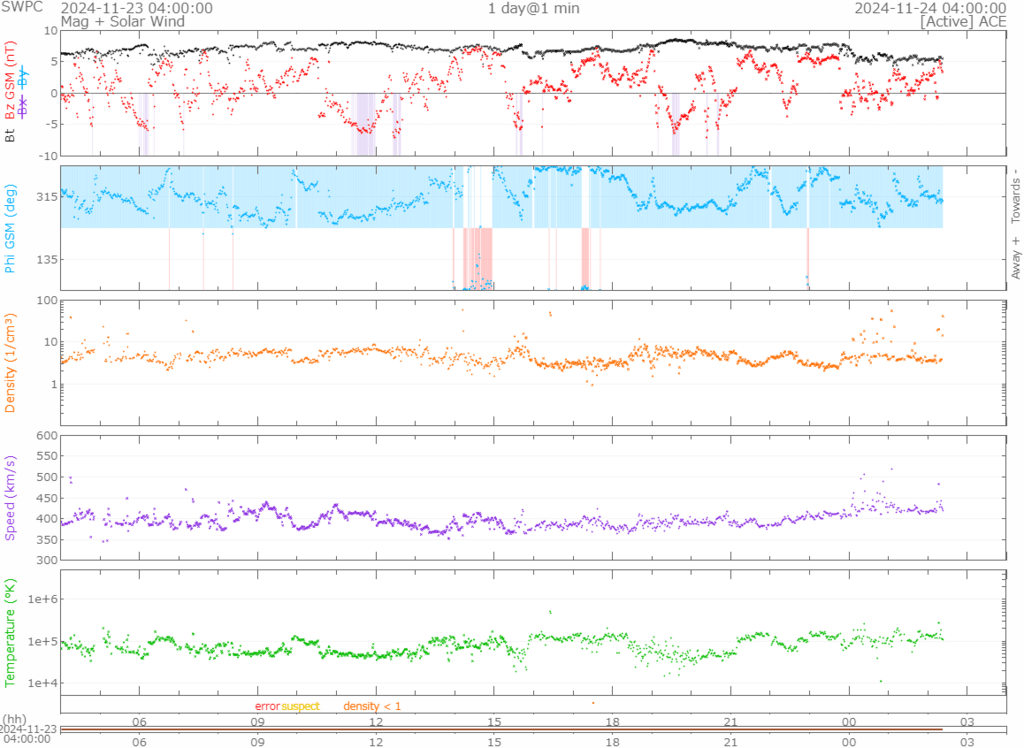Image resolution: width=1024 pixels, height=748 pixels.
Task: Click the yellow 'suspect' legend entry
Action: (x=300, y=706)
